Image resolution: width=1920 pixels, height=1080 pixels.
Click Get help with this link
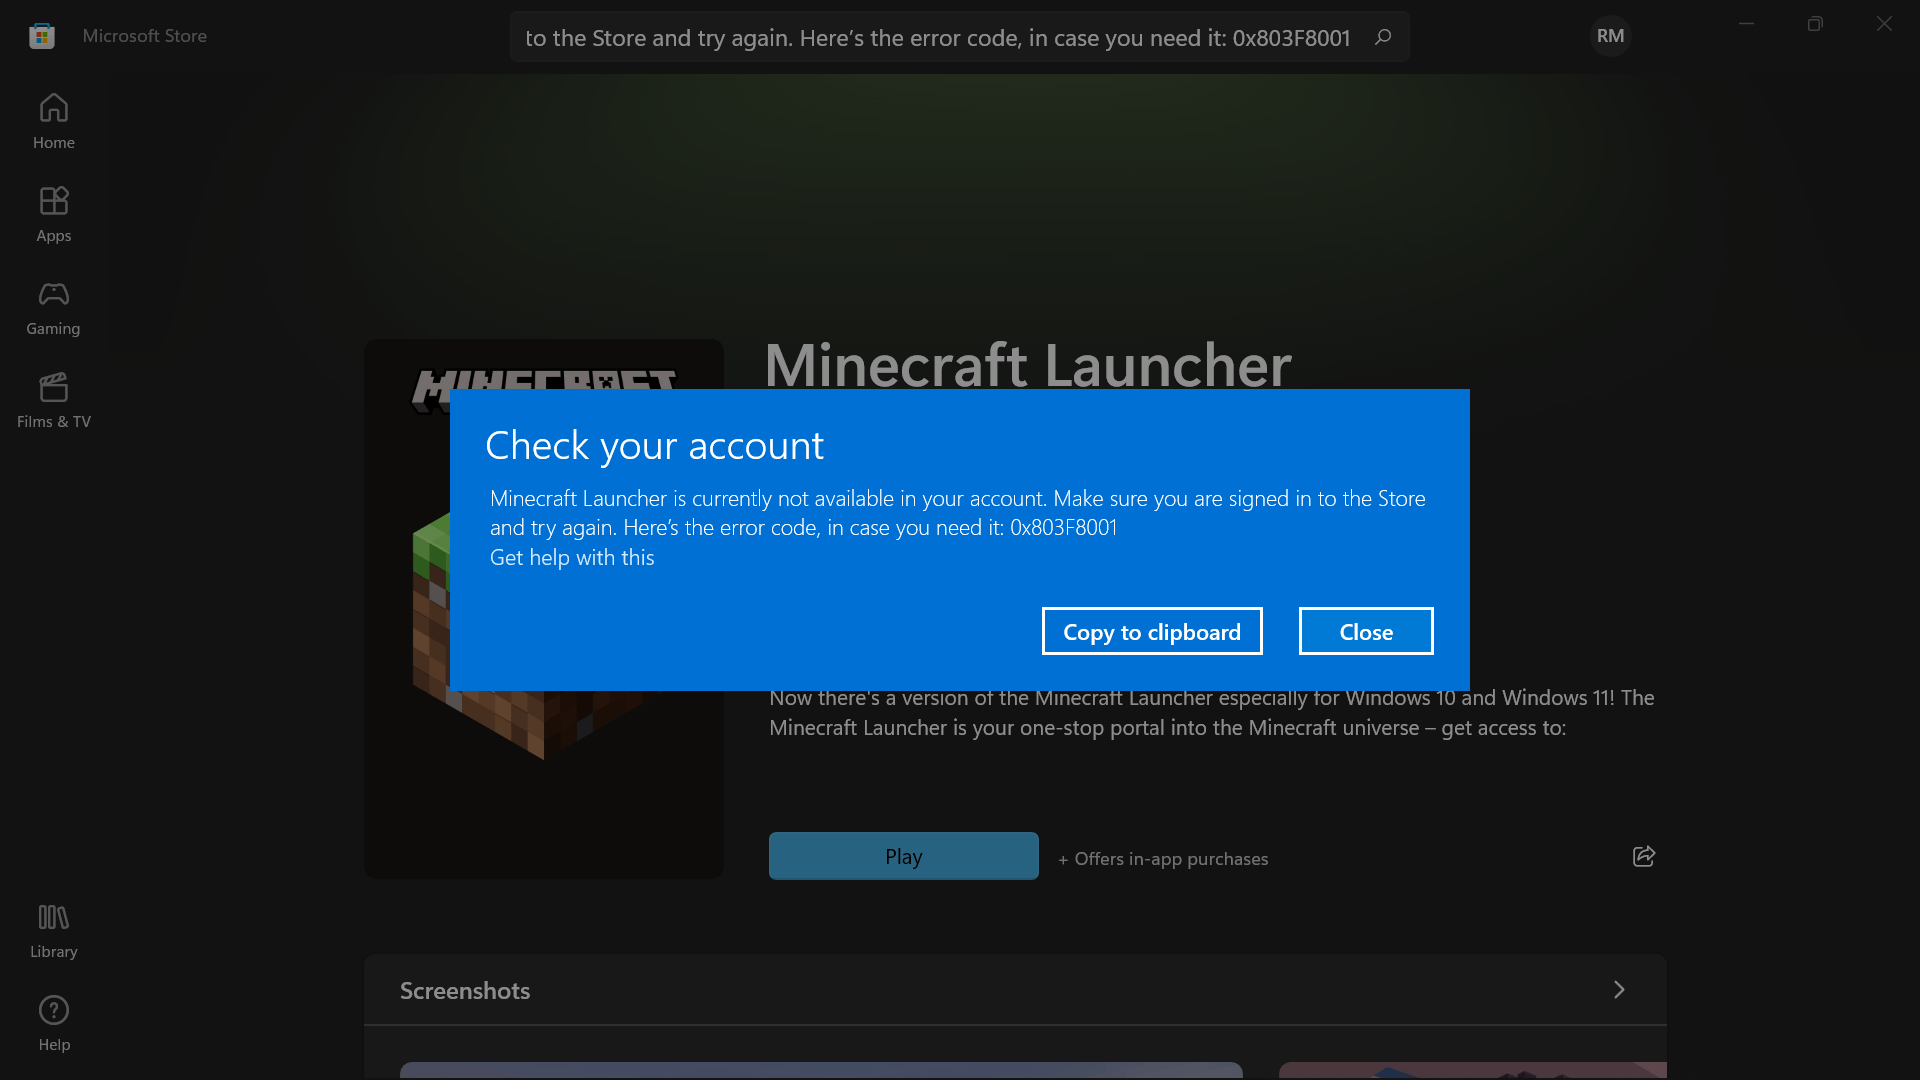(571, 555)
